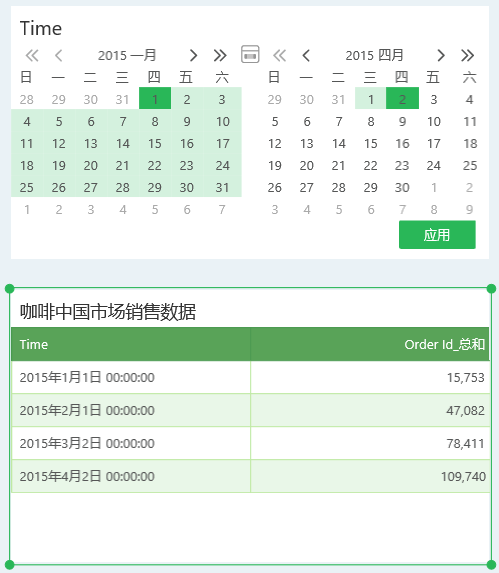This screenshot has width=499, height=573.
Task: Select January 1 start date
Action: 155,98
